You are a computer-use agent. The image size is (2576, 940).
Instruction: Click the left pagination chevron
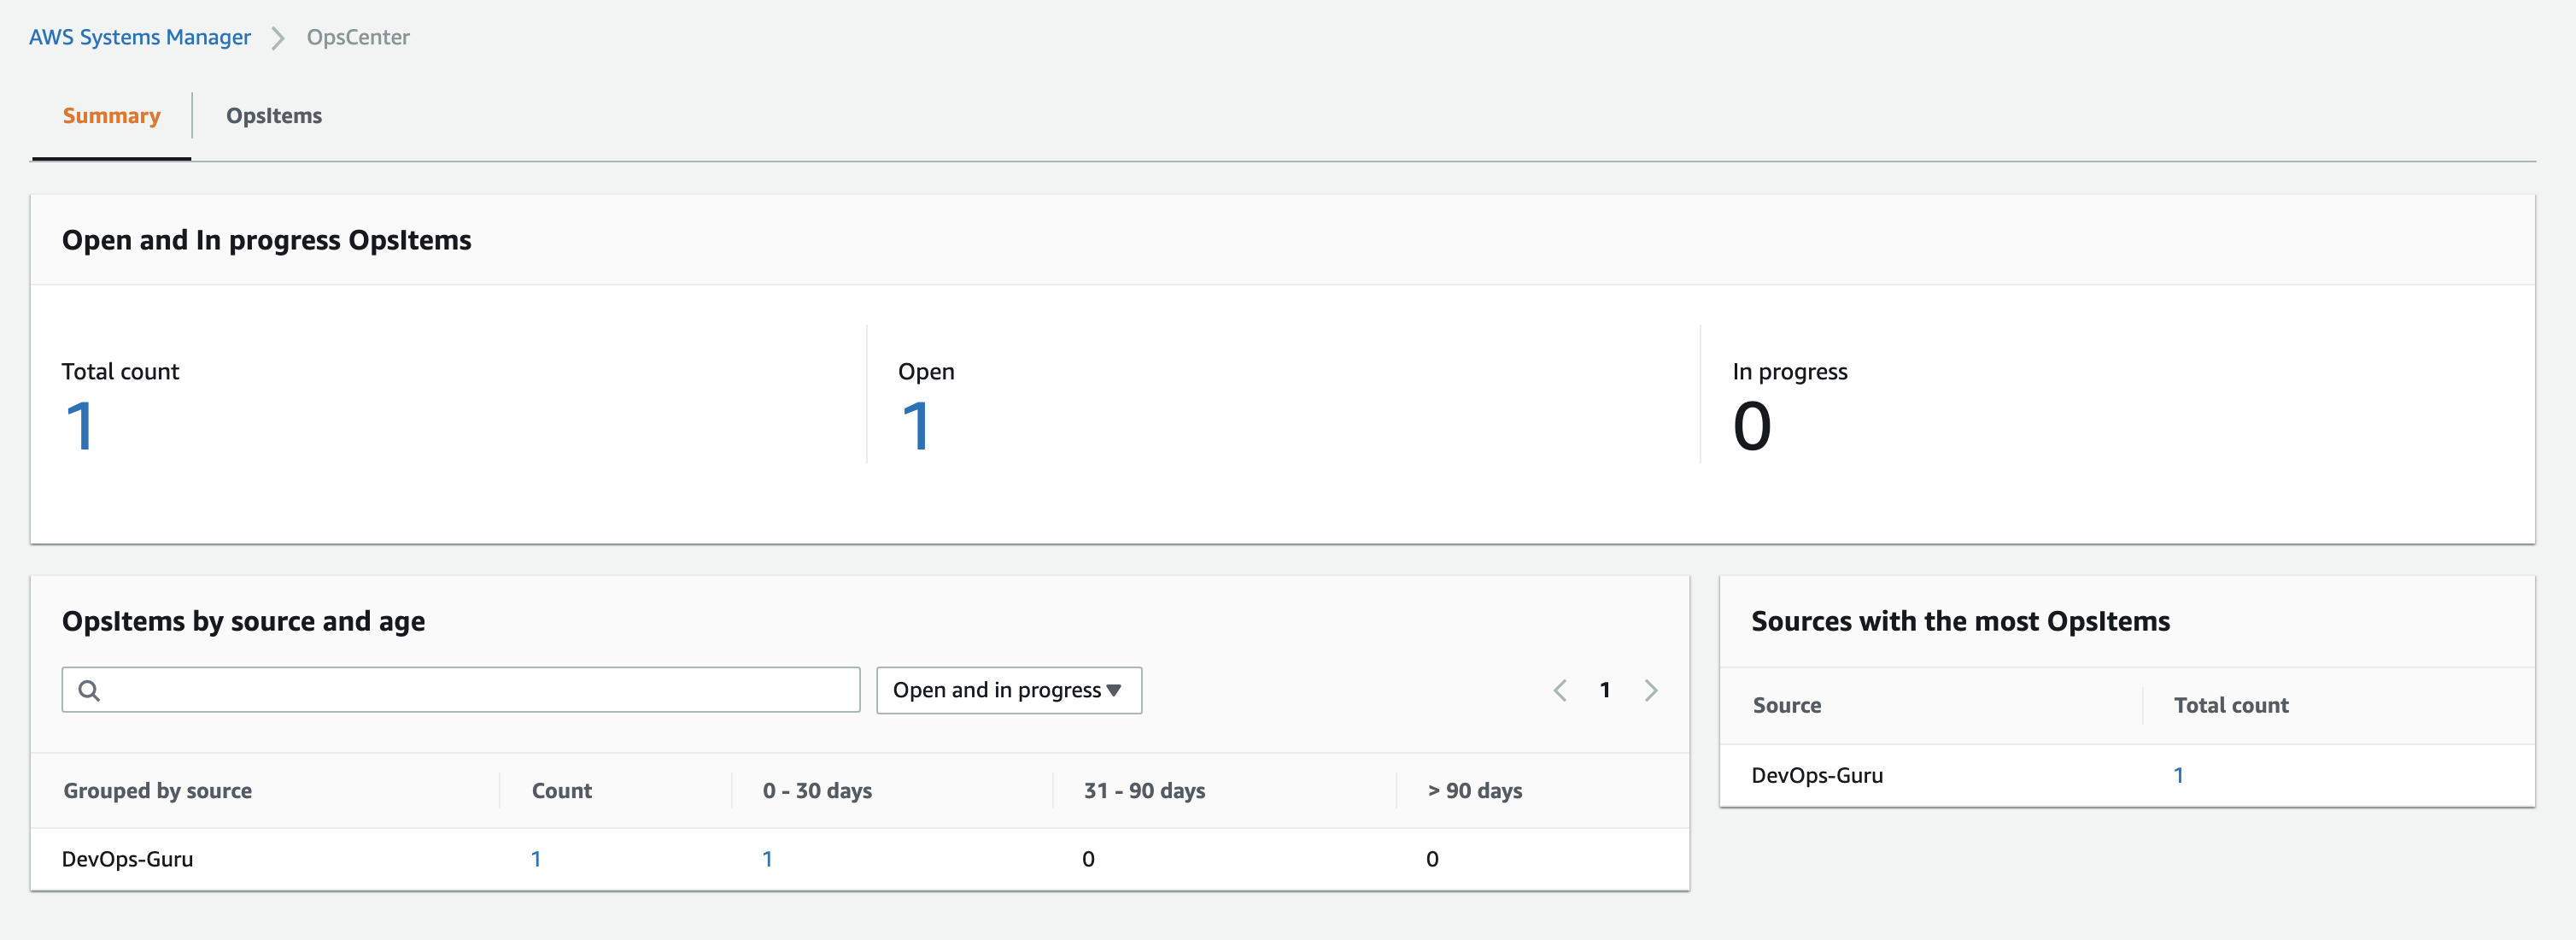click(x=1560, y=690)
